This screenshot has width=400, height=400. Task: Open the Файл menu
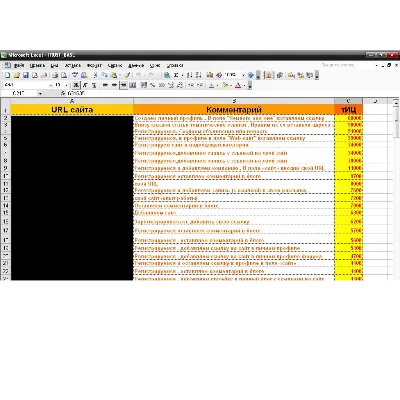tap(19, 65)
